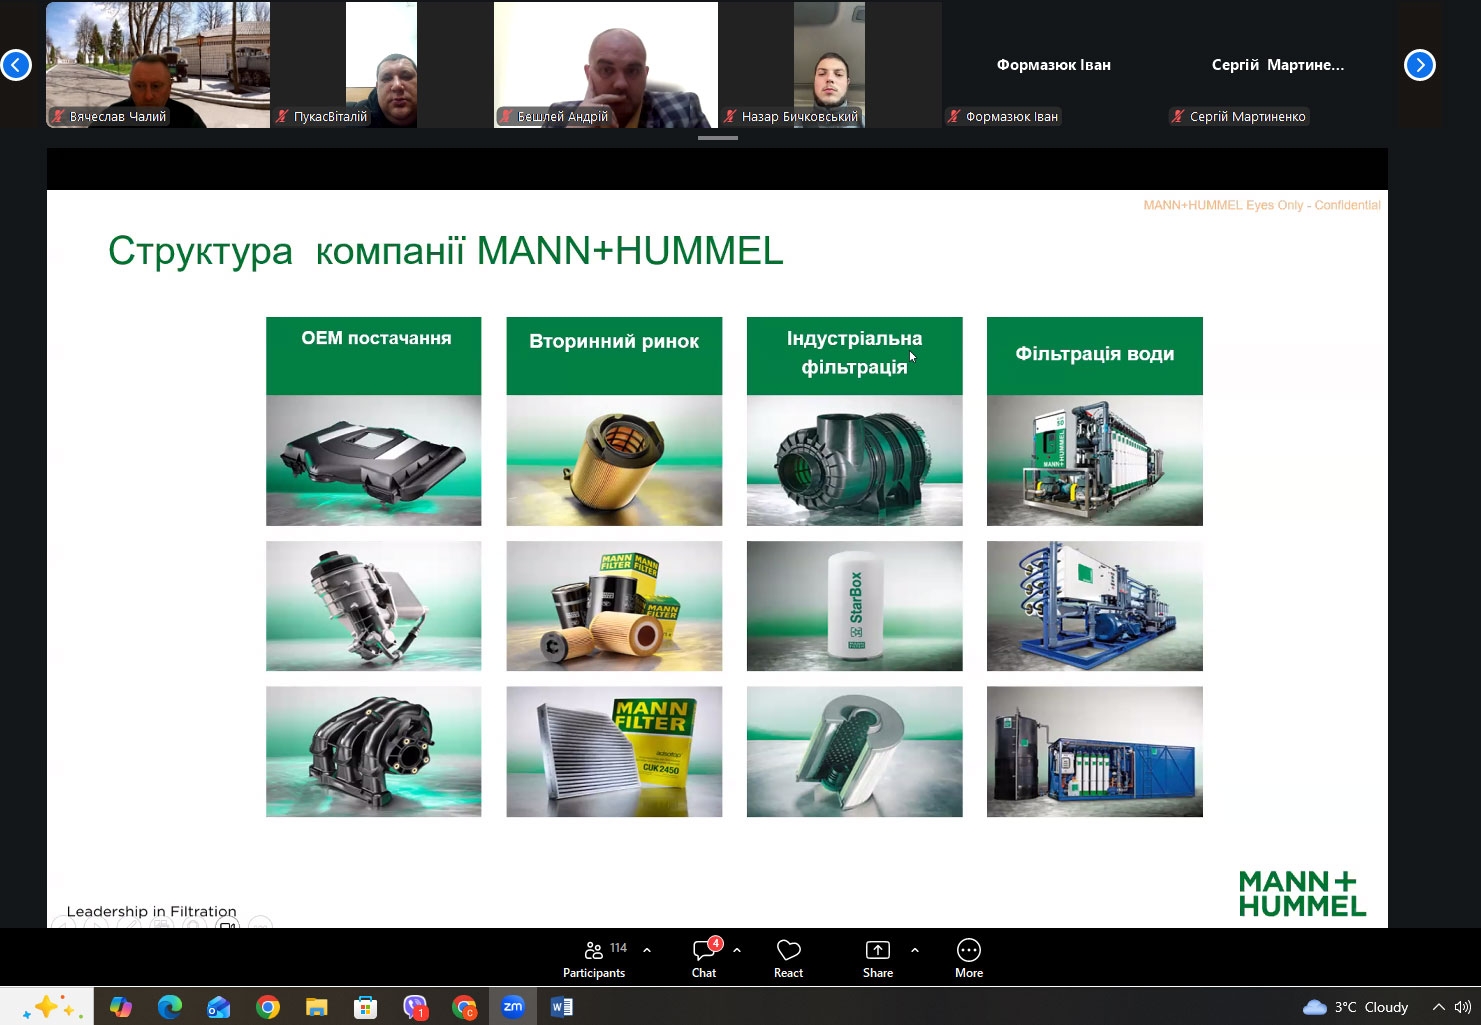Image resolution: width=1481 pixels, height=1025 pixels.
Task: Open Viber from the taskbar
Action: coord(415,1007)
